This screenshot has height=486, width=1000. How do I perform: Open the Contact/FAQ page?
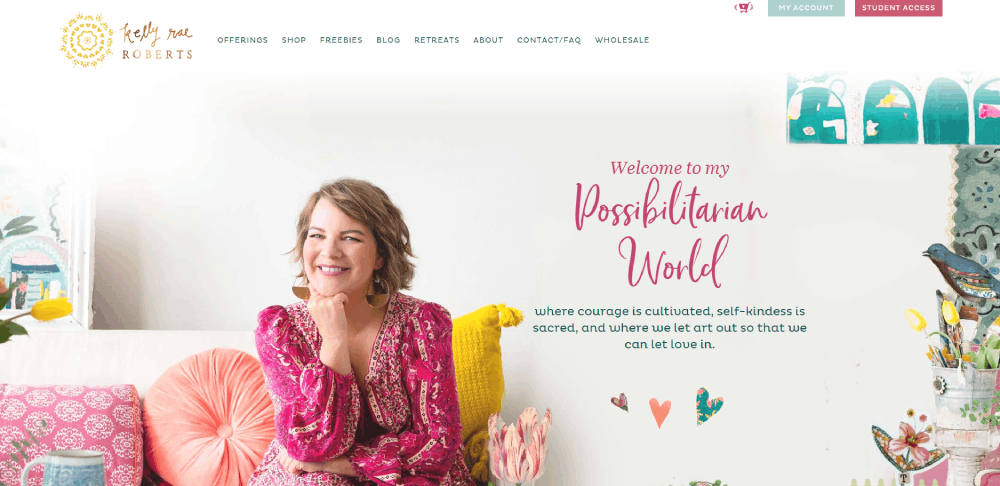pyautogui.click(x=549, y=40)
